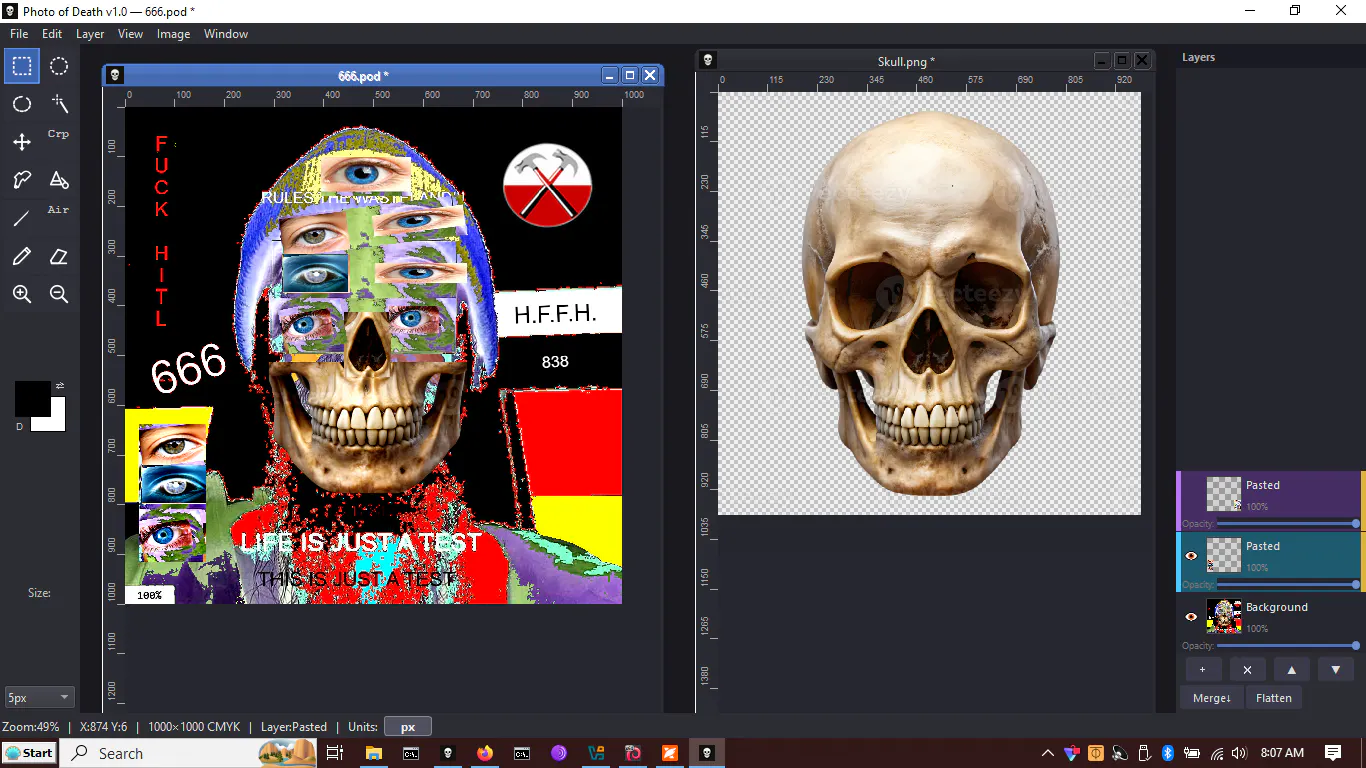Click the Merge down button
The image size is (1366, 768).
point(1212,698)
